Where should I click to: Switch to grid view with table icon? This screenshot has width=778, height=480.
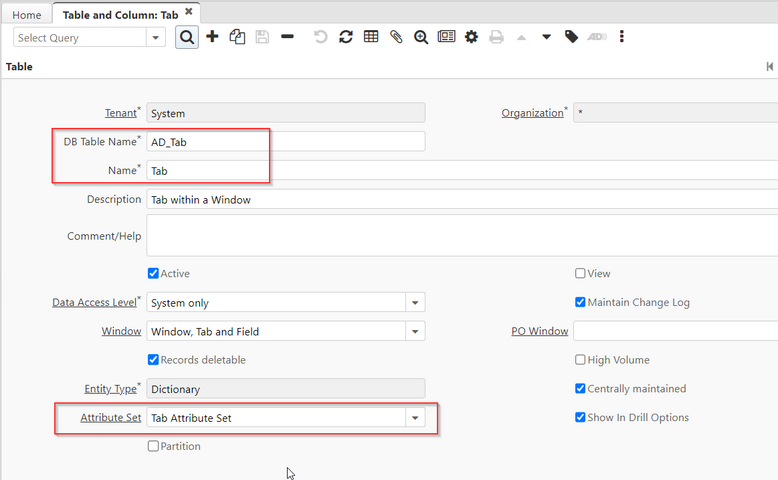tap(371, 37)
